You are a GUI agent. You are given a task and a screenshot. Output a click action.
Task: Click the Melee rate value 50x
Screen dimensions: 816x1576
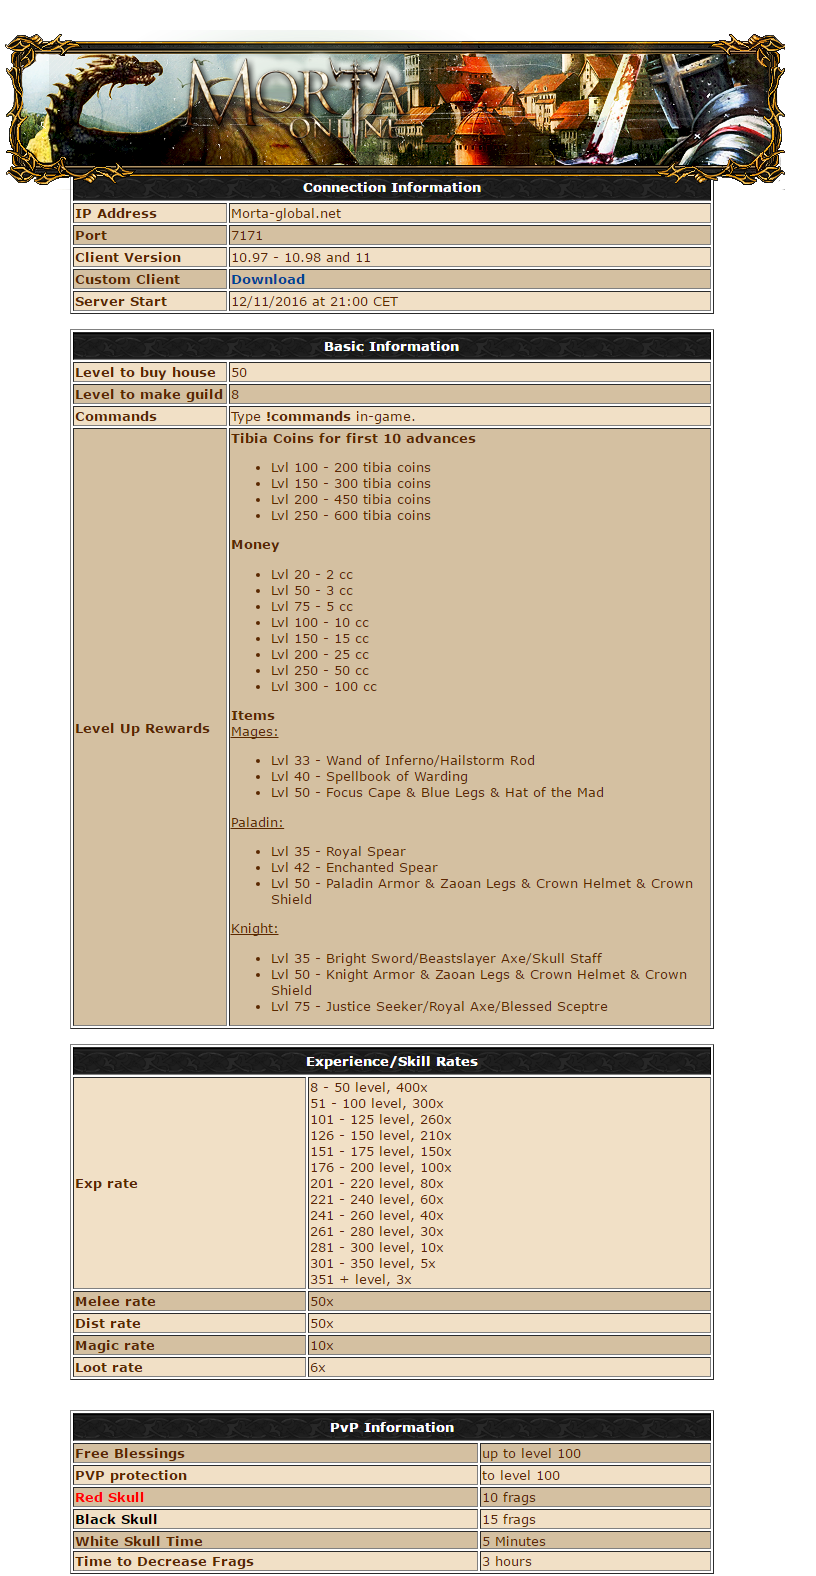[322, 1302]
